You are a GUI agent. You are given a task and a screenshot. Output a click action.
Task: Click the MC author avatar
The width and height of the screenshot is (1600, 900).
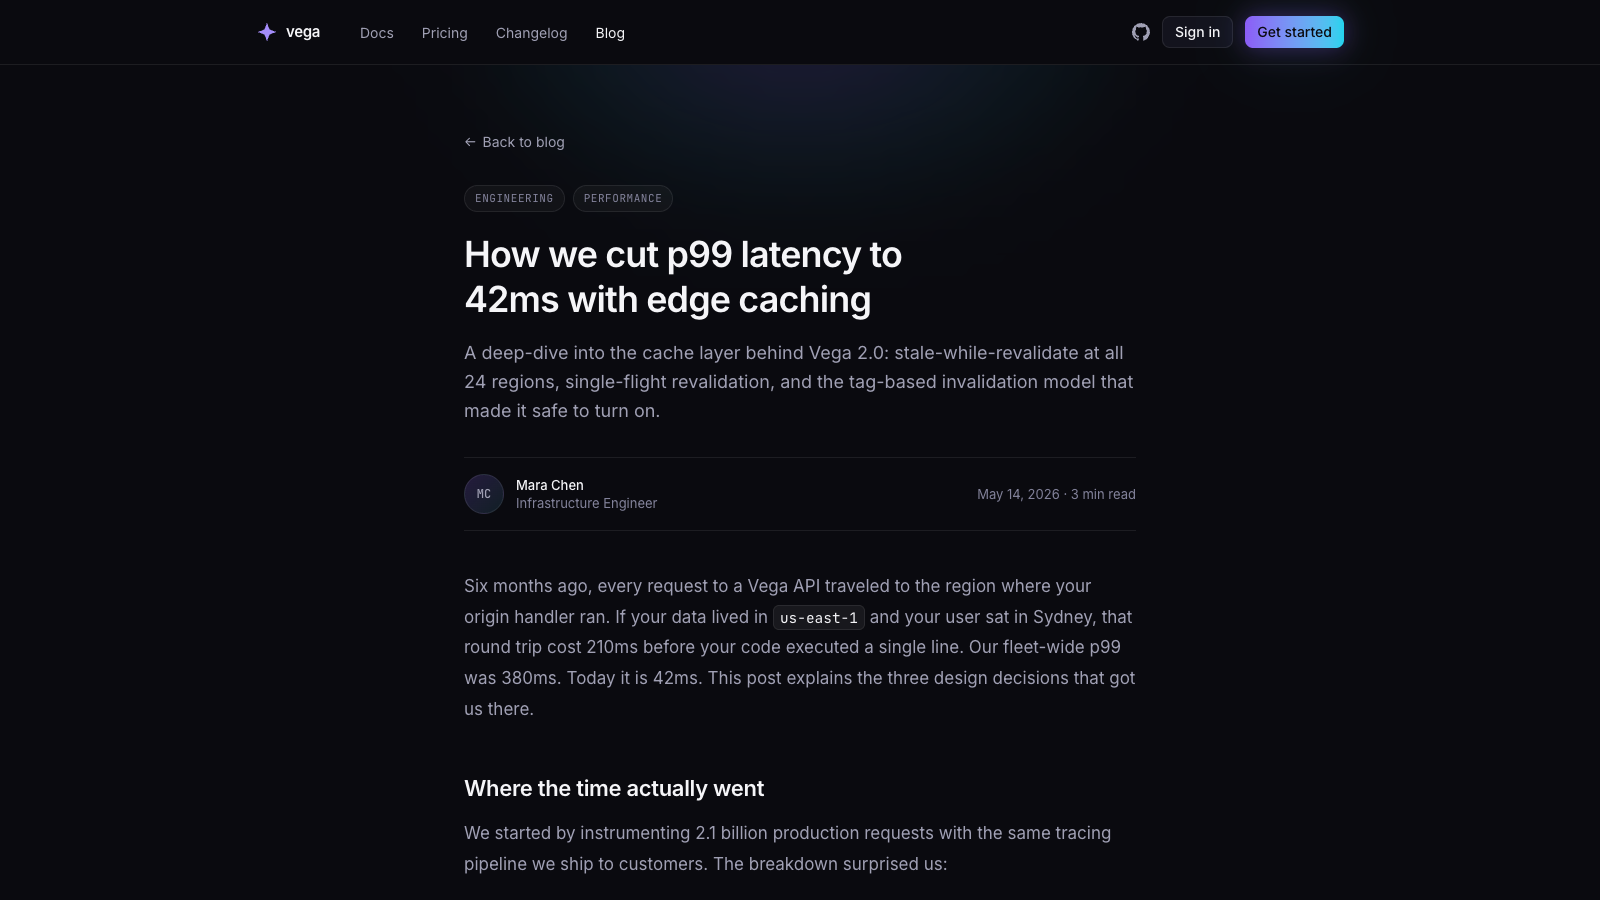pos(484,494)
